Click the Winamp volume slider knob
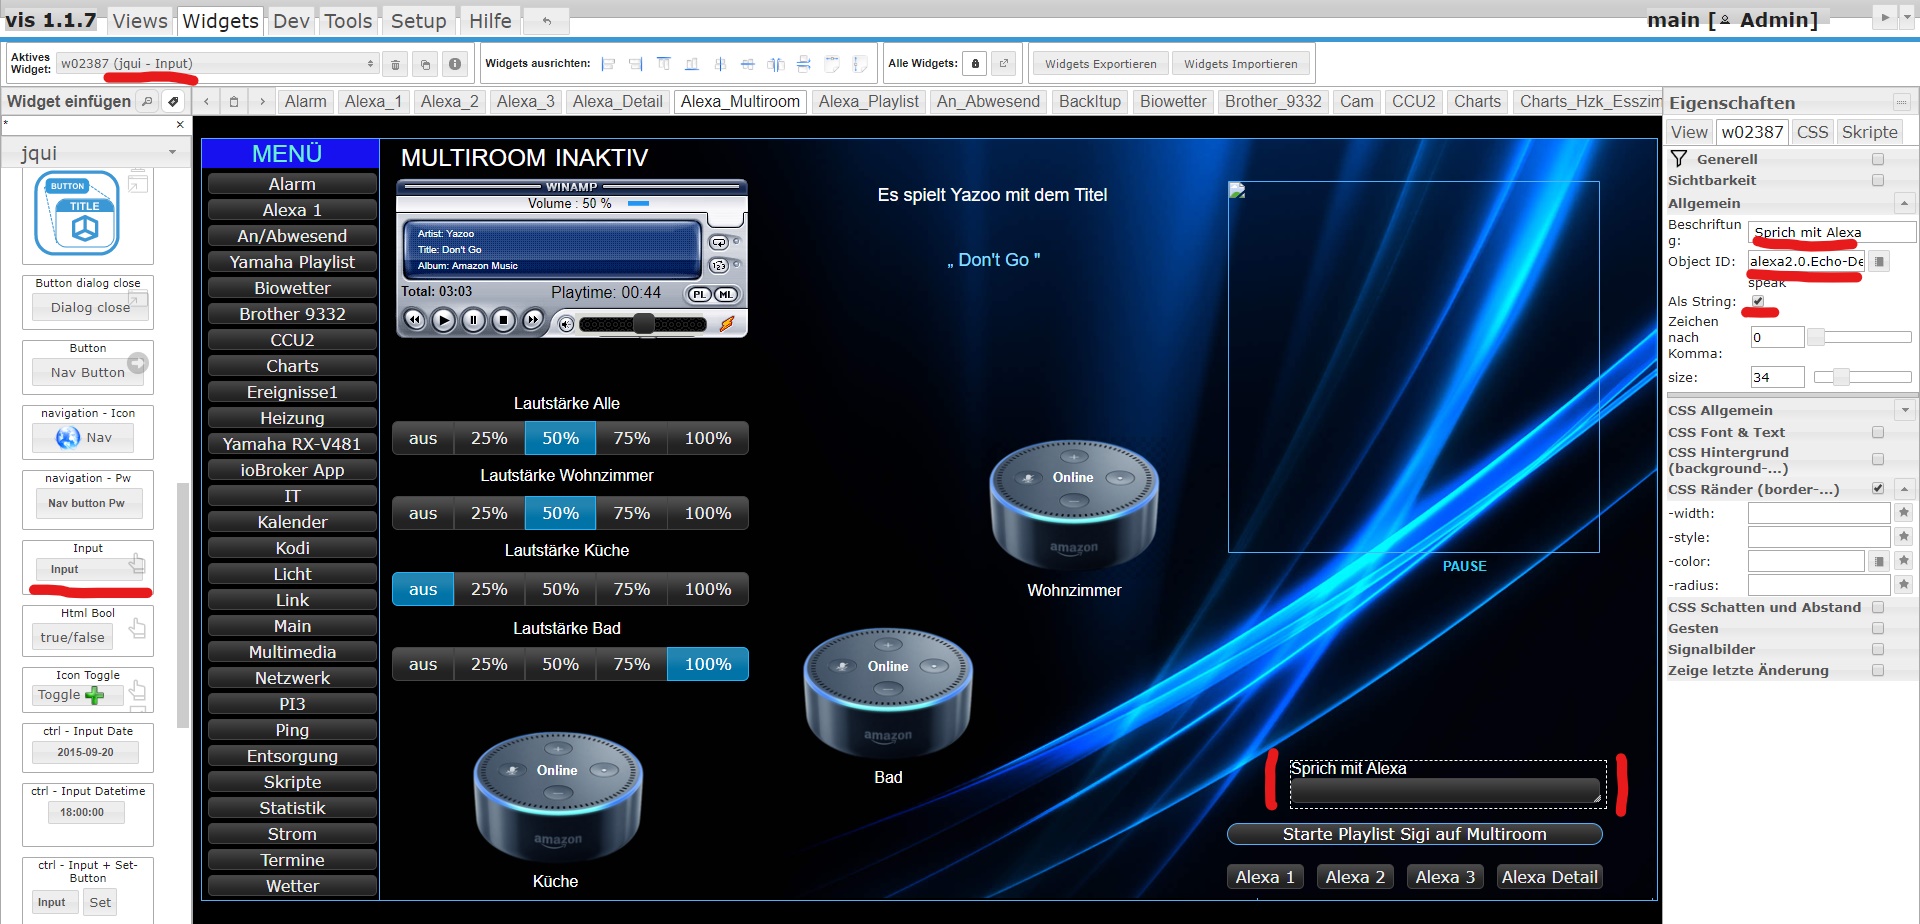The height and width of the screenshot is (924, 1920). tap(643, 323)
